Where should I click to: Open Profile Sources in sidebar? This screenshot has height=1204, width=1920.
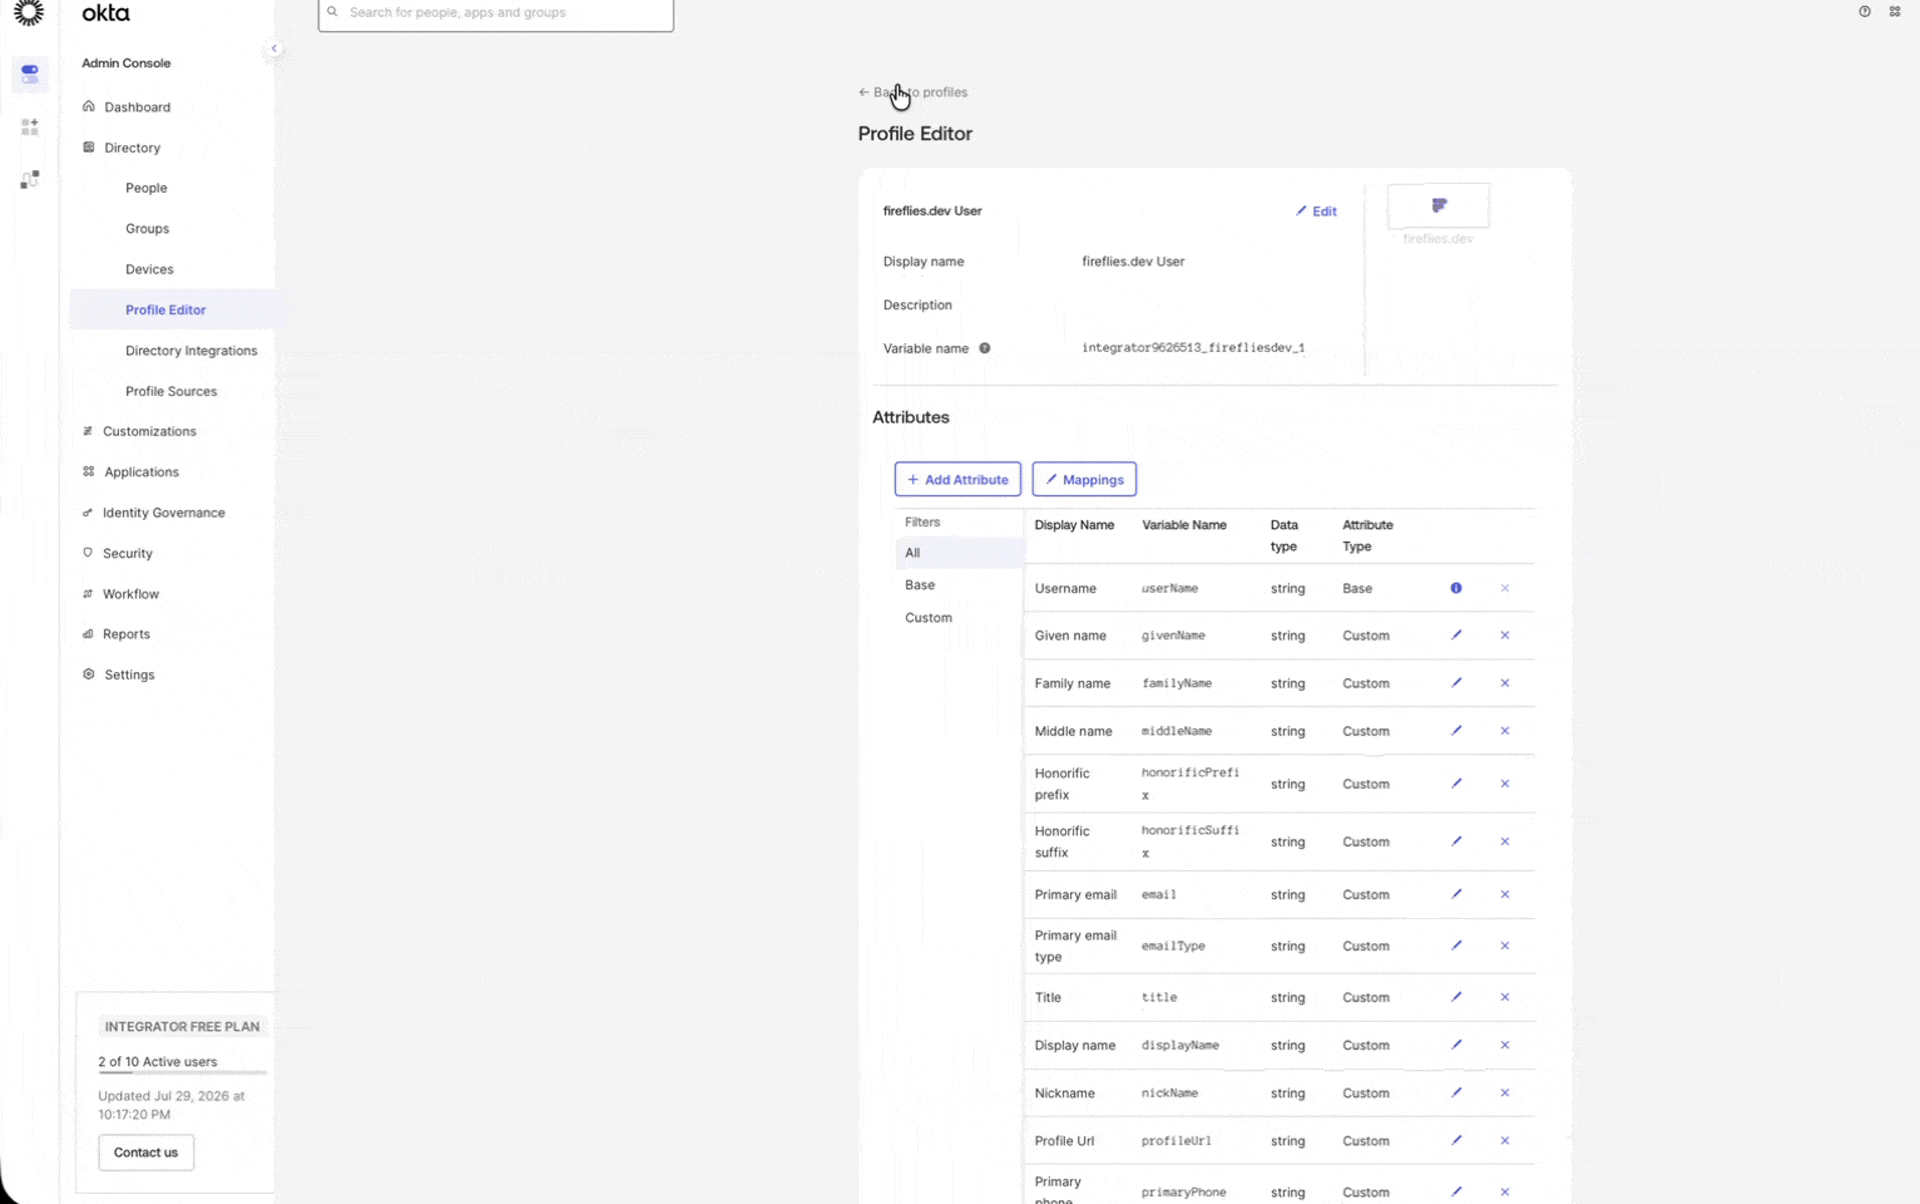click(x=171, y=391)
